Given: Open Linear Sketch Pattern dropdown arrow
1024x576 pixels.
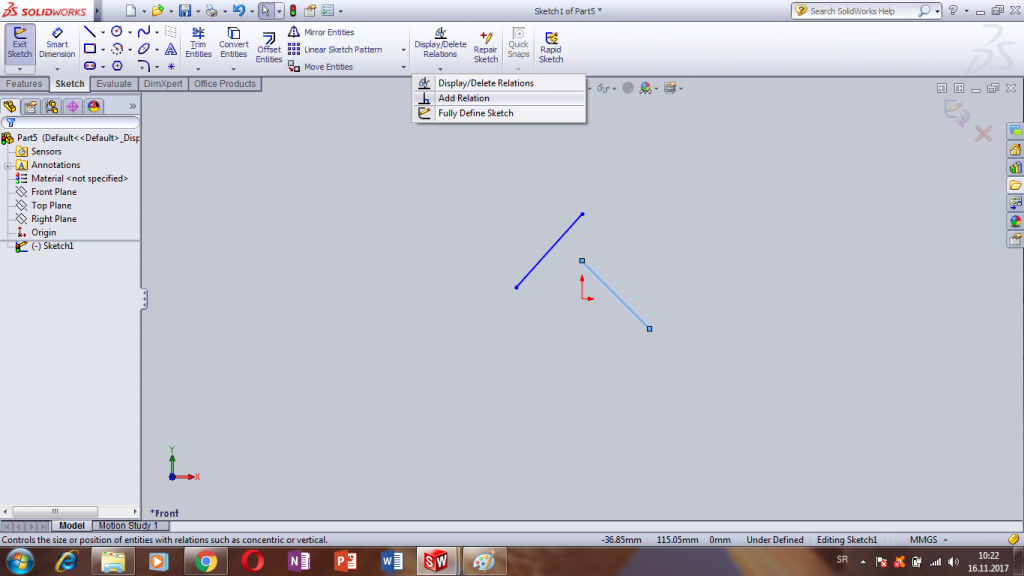Looking at the screenshot, I should 403,50.
